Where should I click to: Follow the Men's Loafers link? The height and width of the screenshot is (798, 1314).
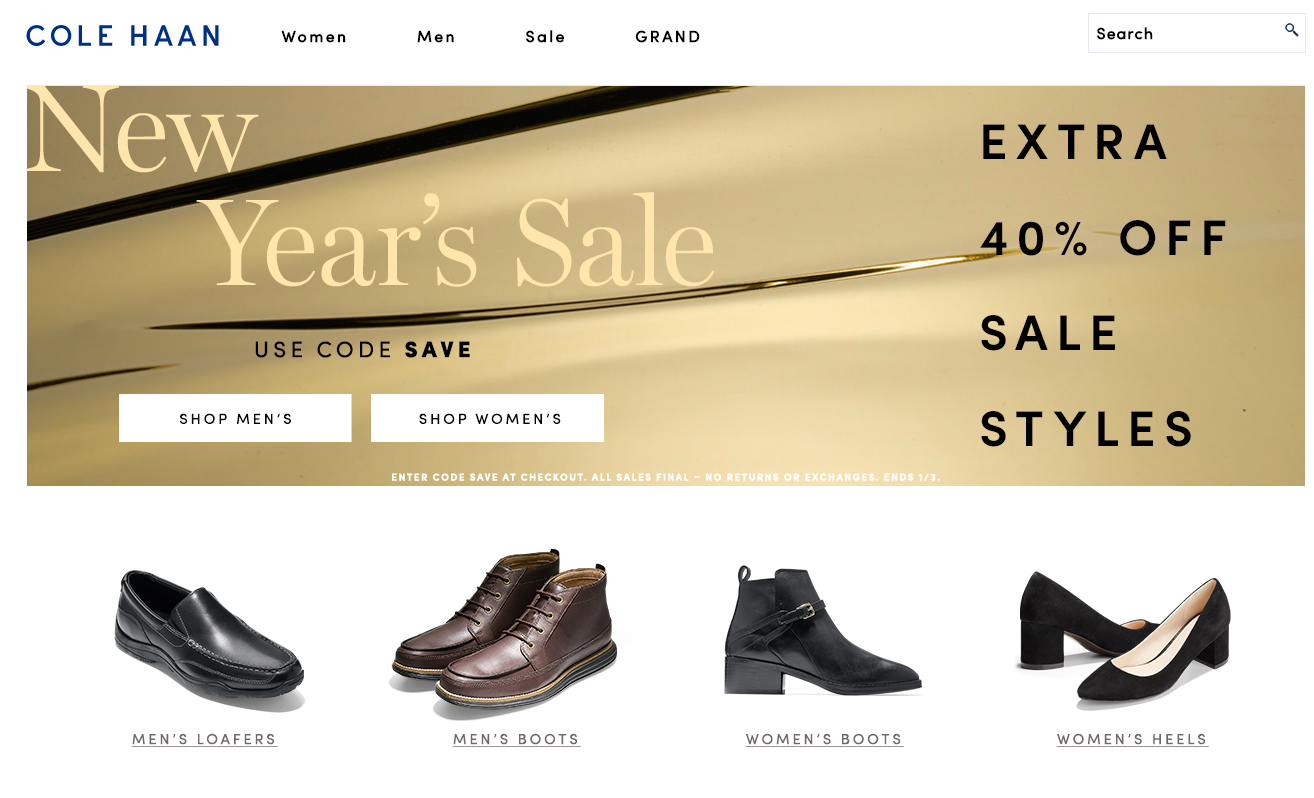[x=204, y=740]
